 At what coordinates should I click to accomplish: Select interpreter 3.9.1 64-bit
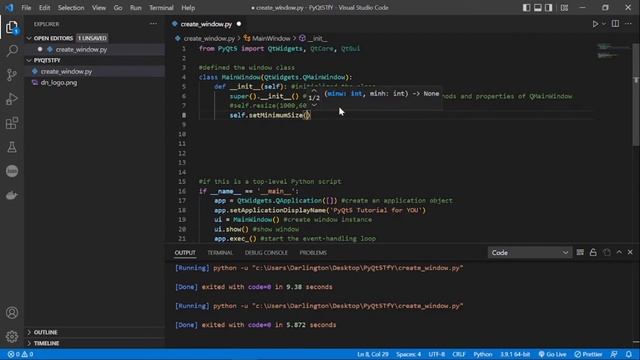[x=515, y=354]
